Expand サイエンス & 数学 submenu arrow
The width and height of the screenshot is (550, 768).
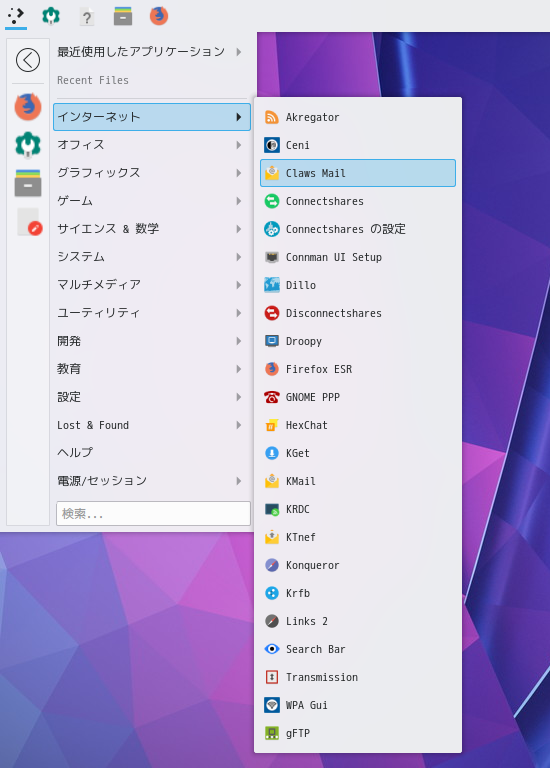(x=239, y=229)
